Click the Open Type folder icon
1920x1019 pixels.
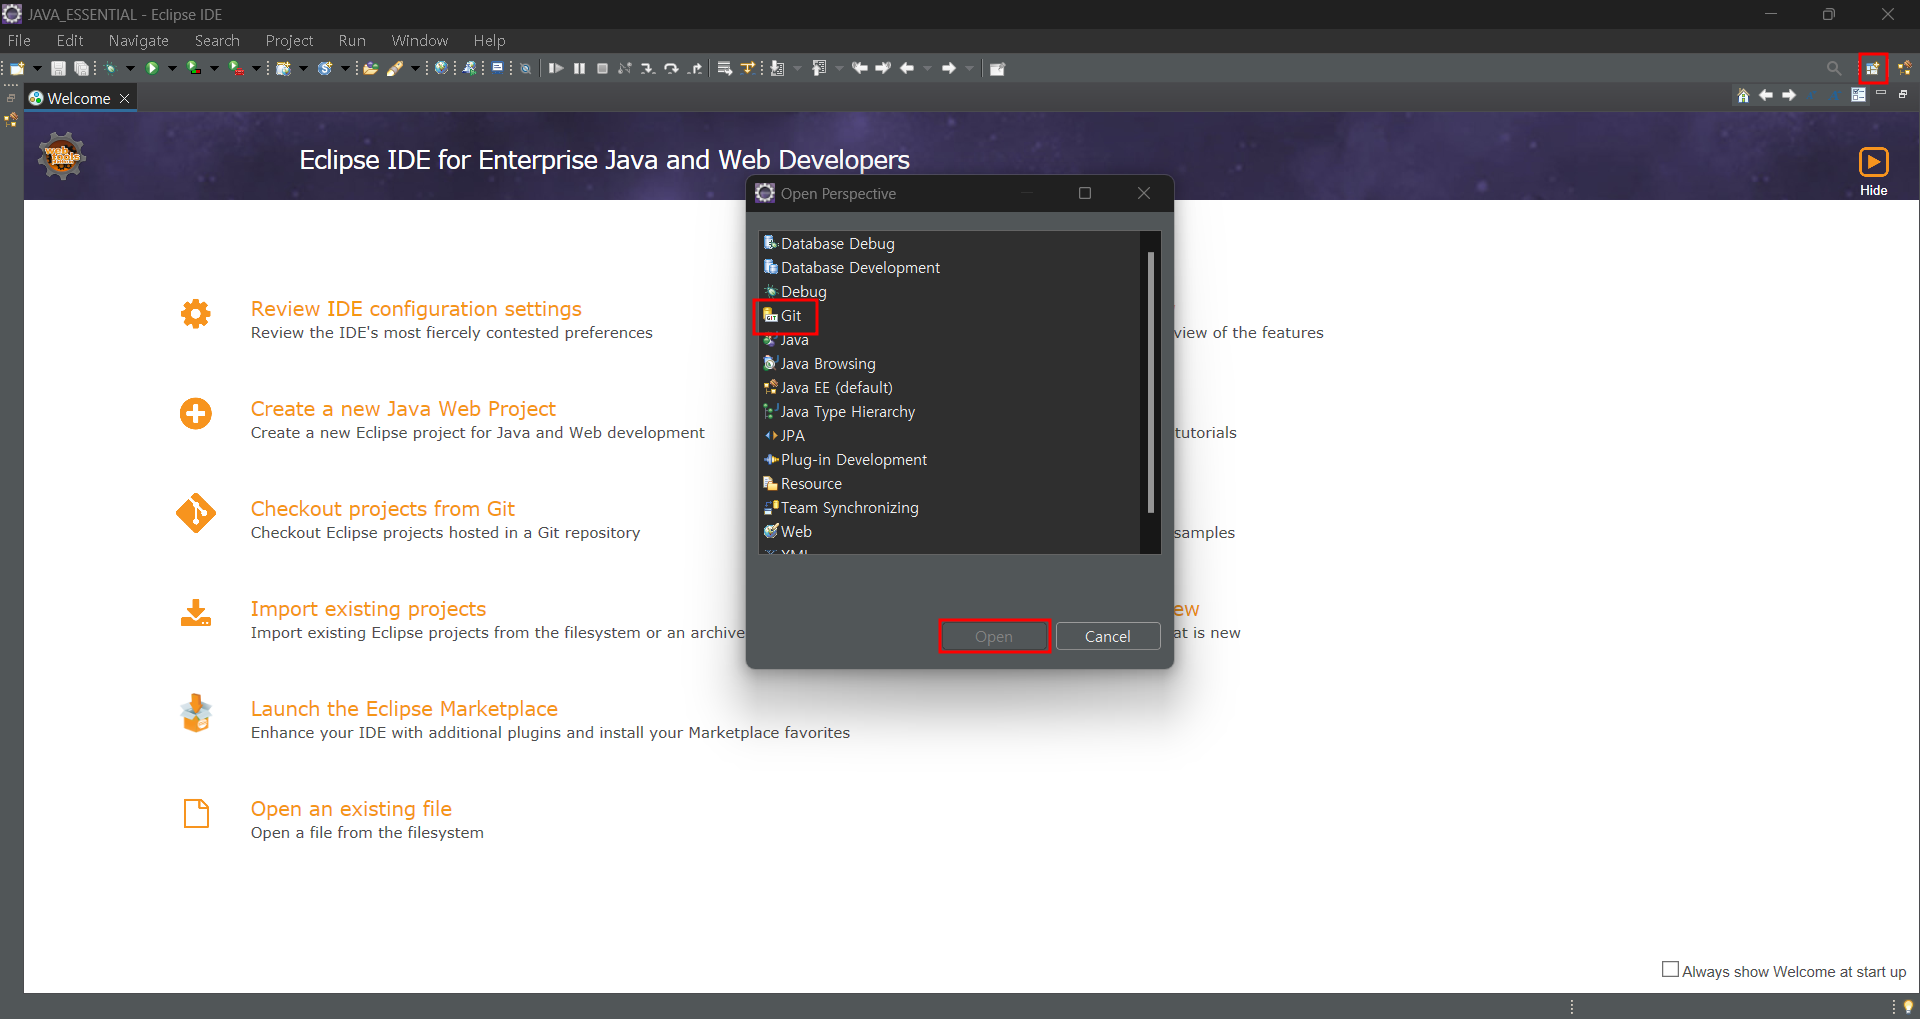[x=370, y=68]
